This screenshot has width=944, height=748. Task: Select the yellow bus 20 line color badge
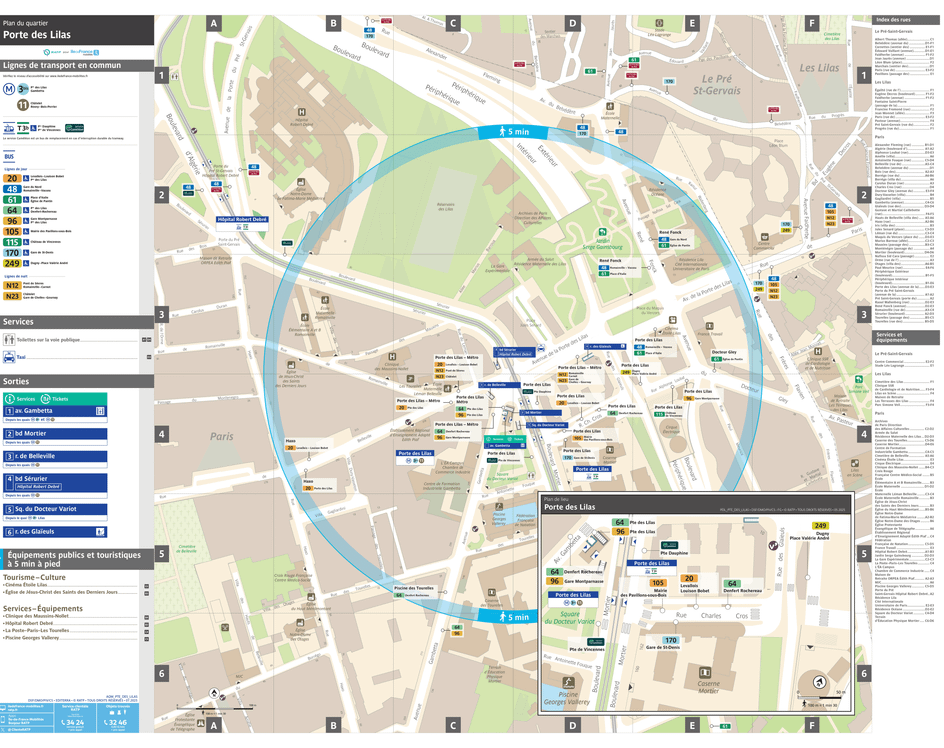pos(10,177)
